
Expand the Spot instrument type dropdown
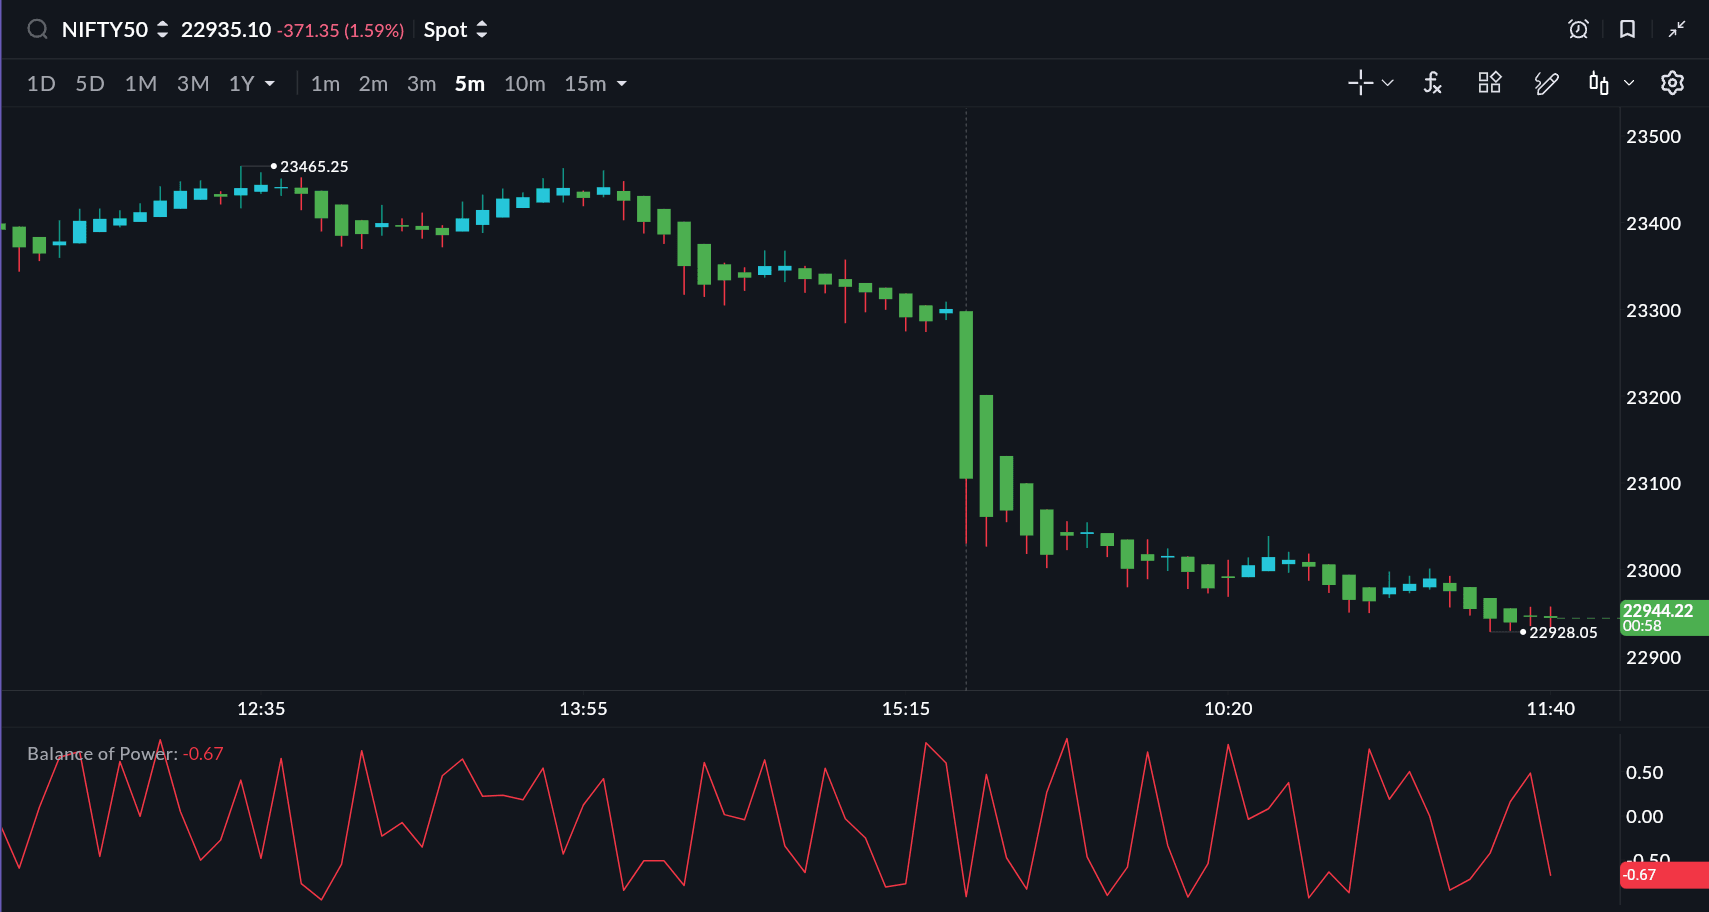coord(455,30)
